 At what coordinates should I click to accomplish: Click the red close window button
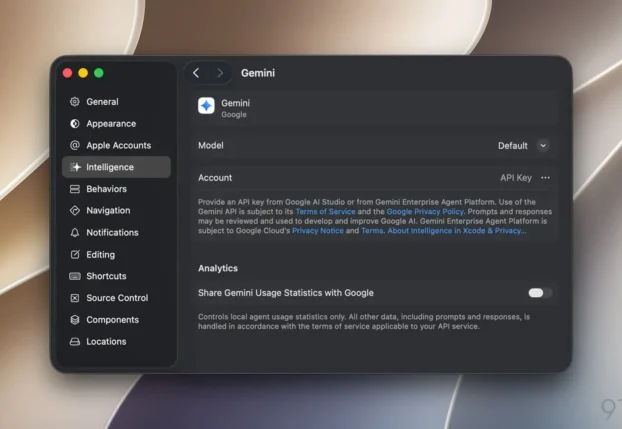(67, 73)
